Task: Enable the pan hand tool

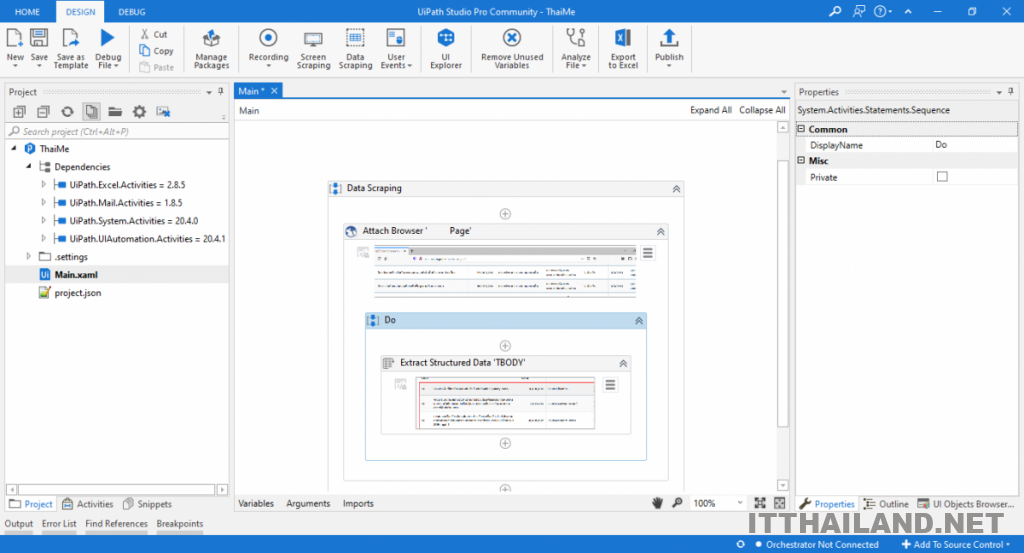Action: pyautogui.click(x=658, y=503)
